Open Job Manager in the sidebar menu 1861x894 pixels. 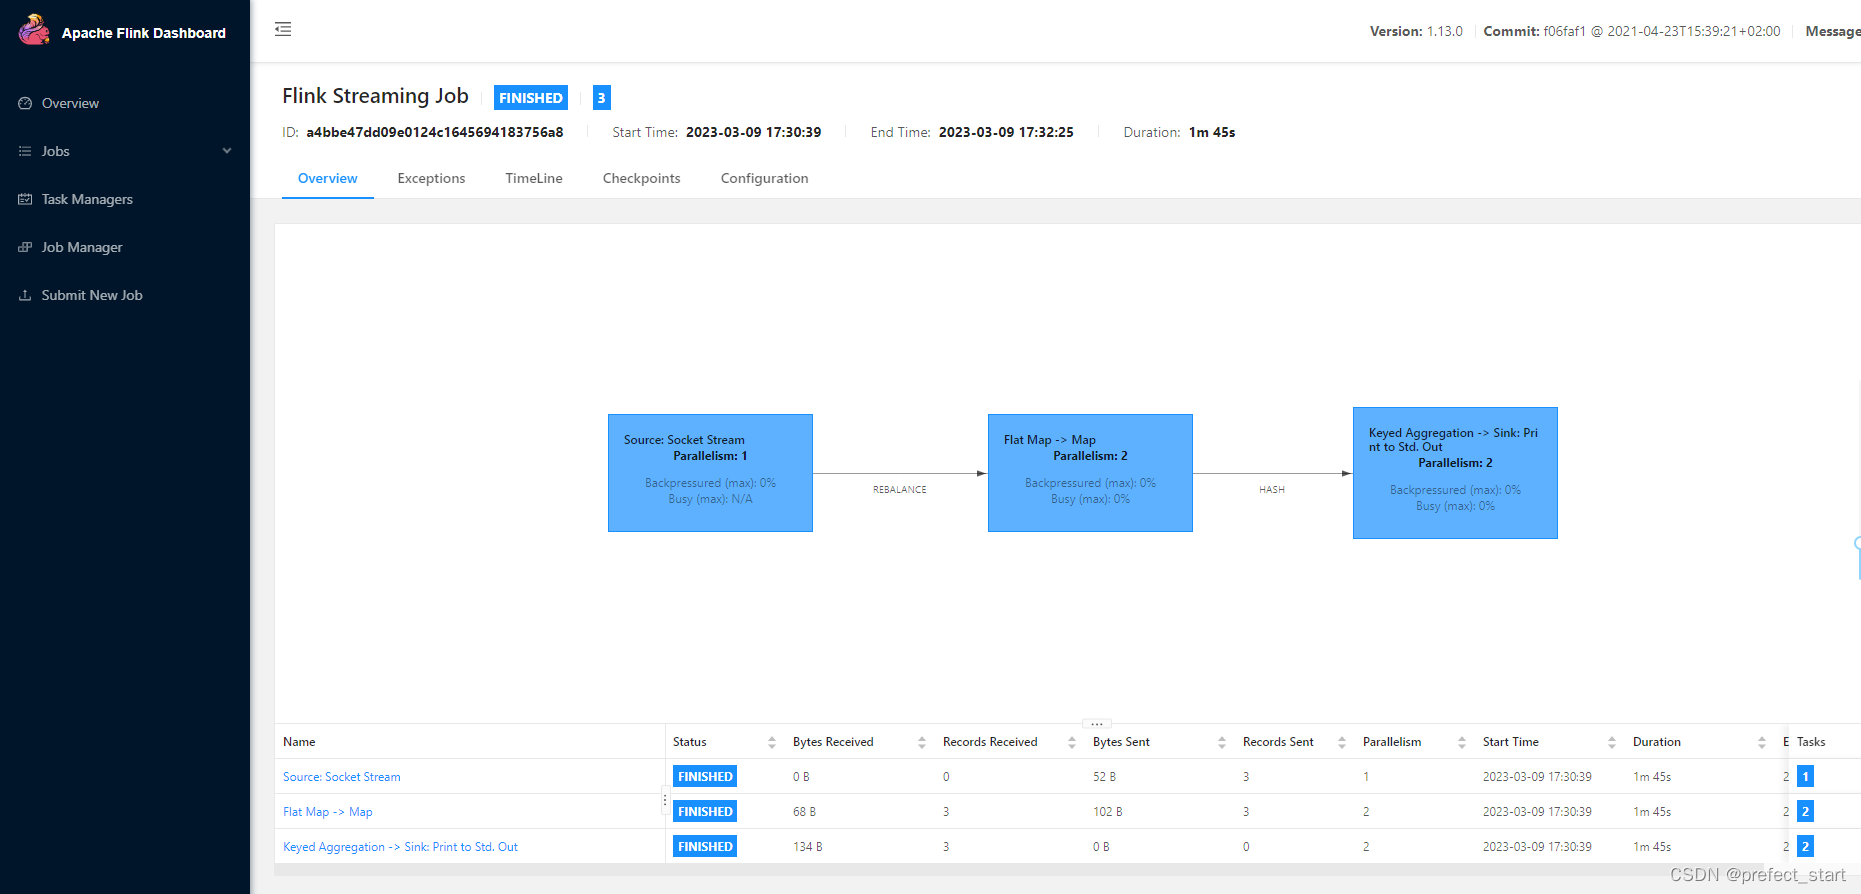(82, 247)
